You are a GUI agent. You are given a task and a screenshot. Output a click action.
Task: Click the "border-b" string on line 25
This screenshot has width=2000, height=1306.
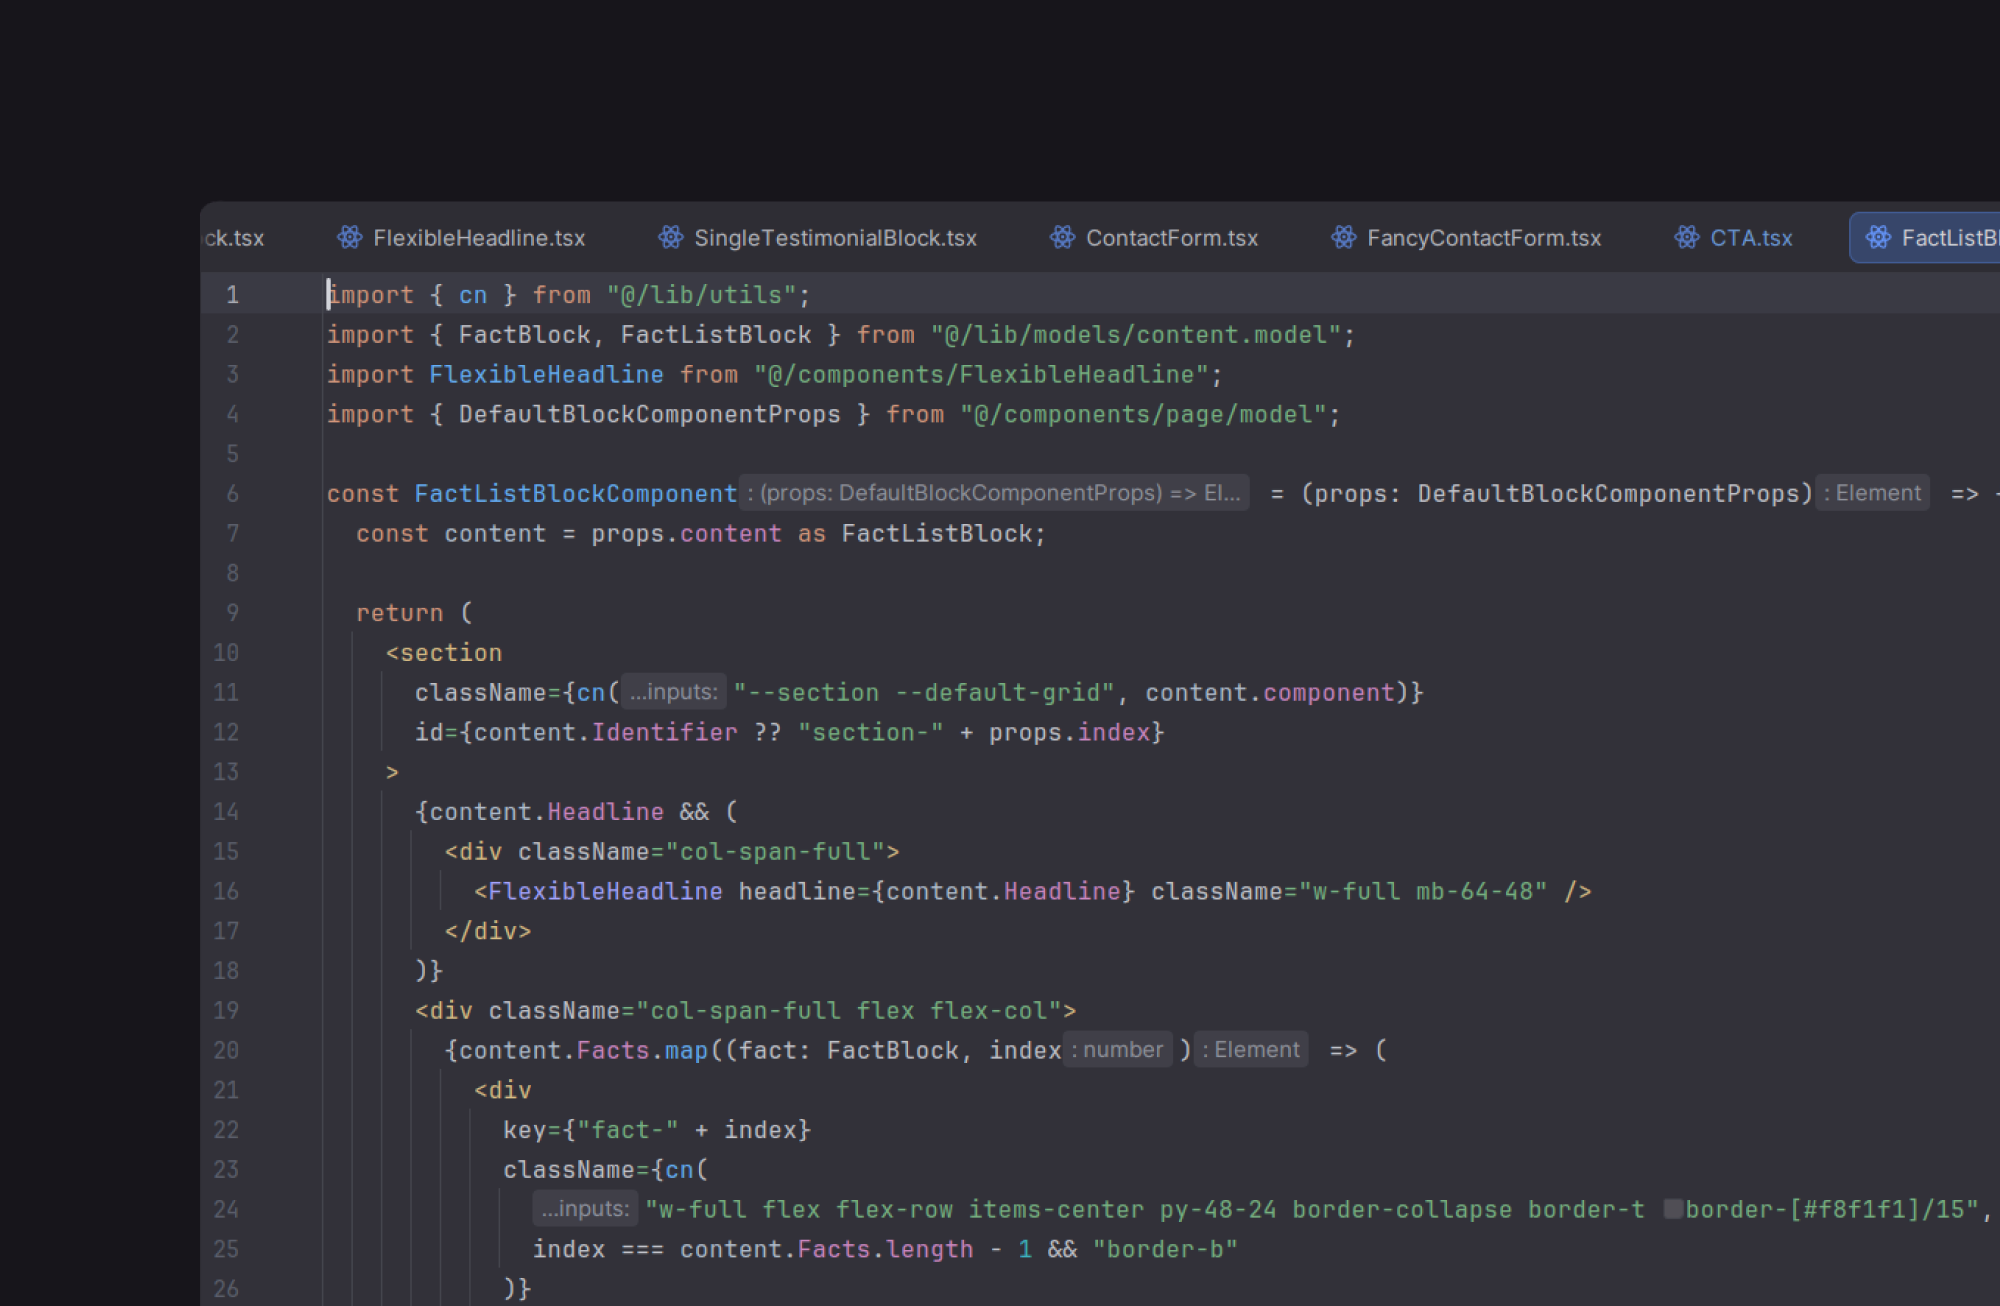(x=1165, y=1249)
